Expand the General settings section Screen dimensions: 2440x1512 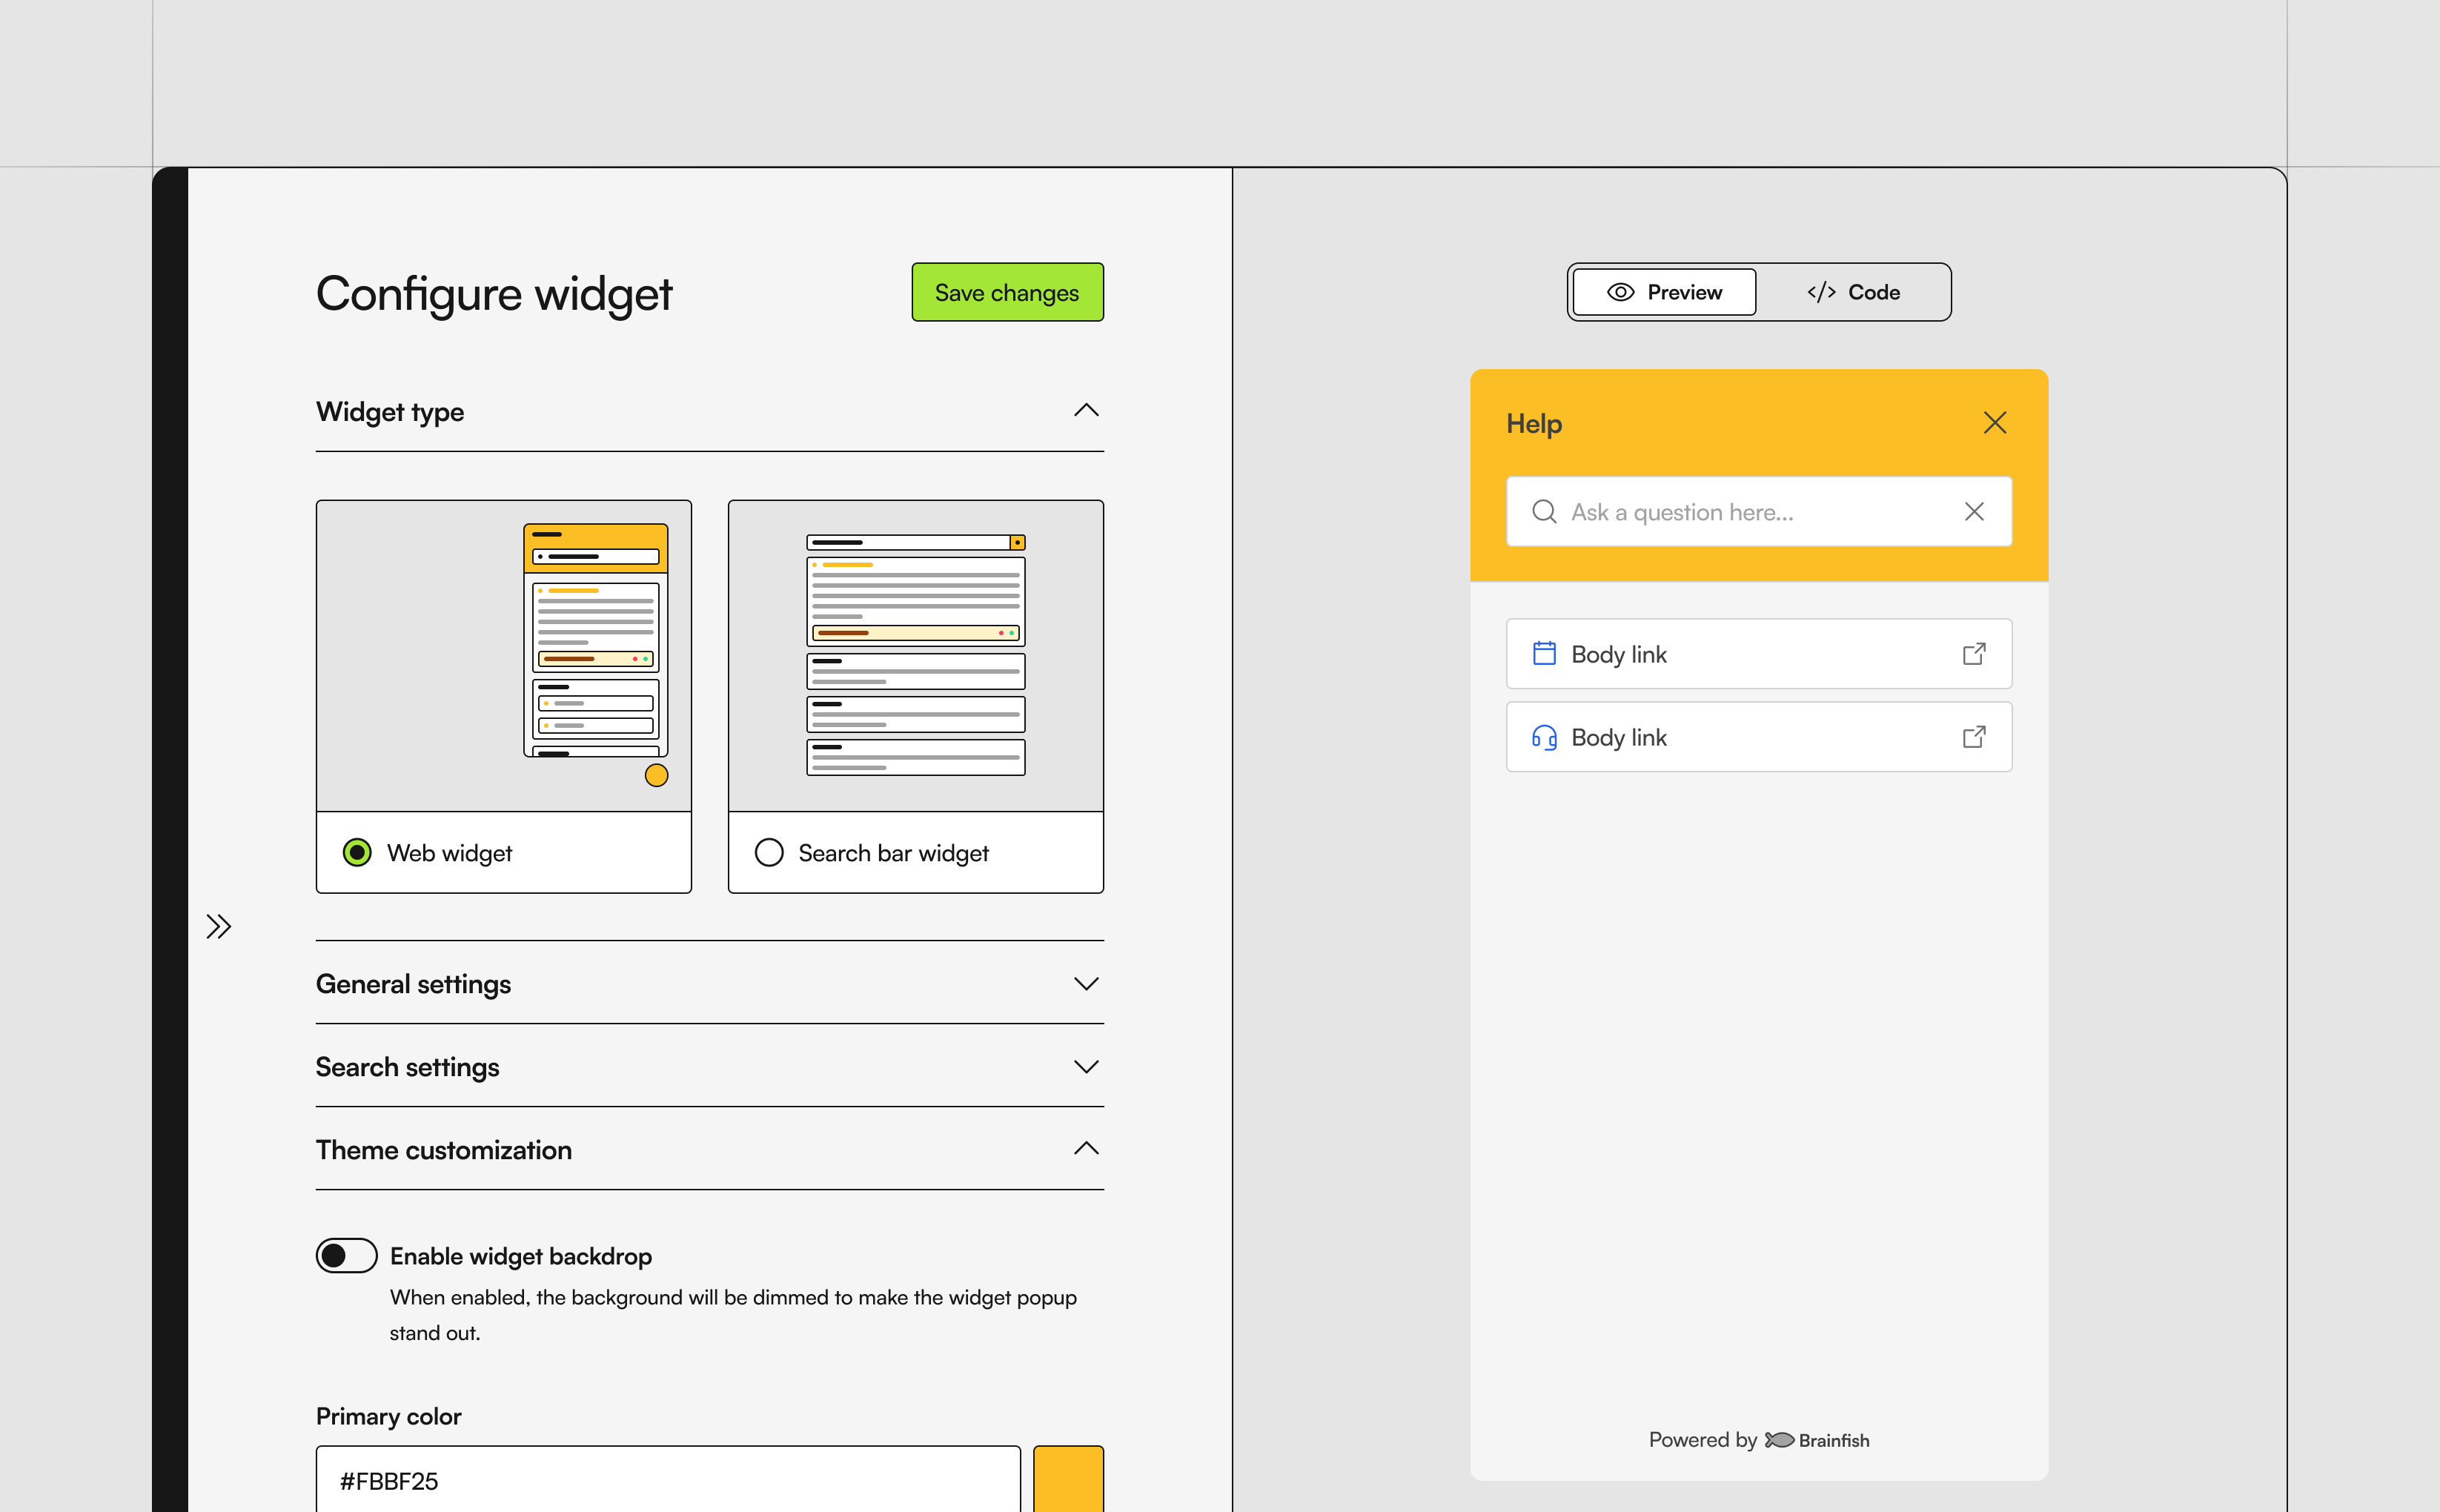tap(709, 984)
